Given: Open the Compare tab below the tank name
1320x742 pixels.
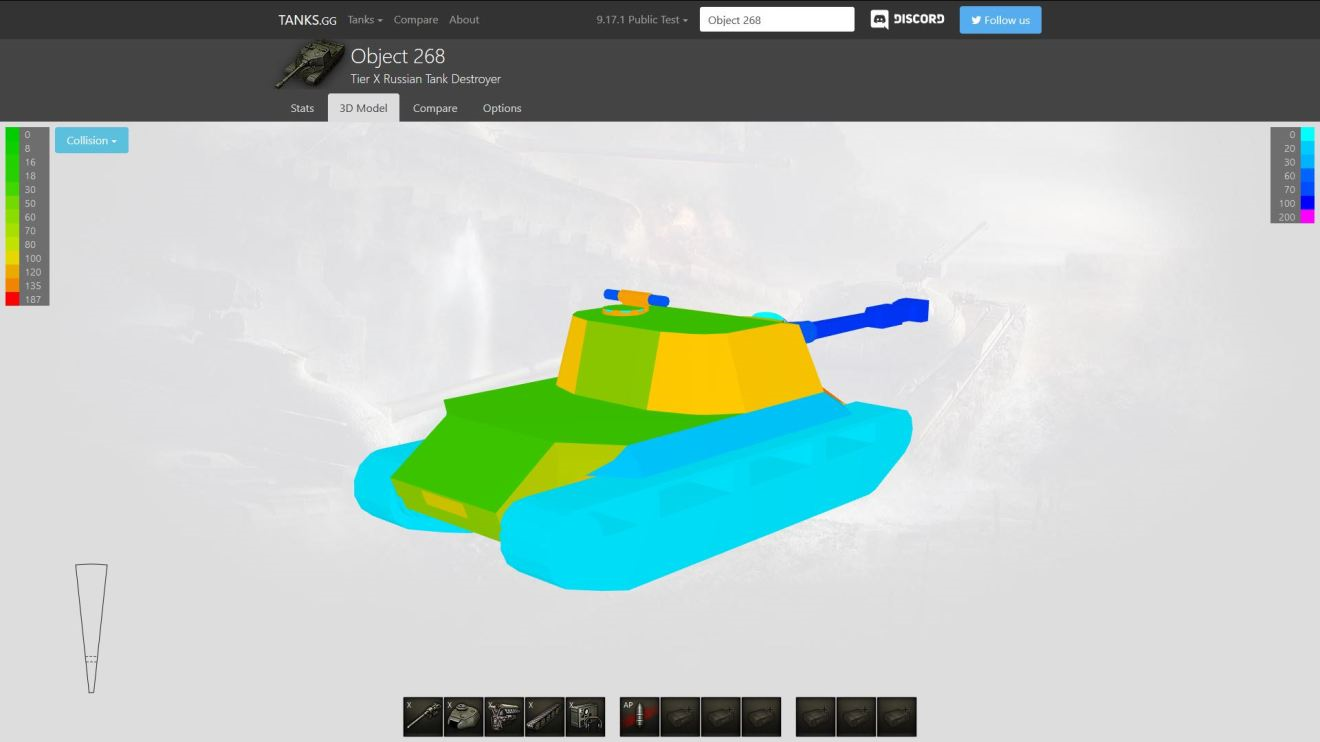Looking at the screenshot, I should (x=435, y=108).
